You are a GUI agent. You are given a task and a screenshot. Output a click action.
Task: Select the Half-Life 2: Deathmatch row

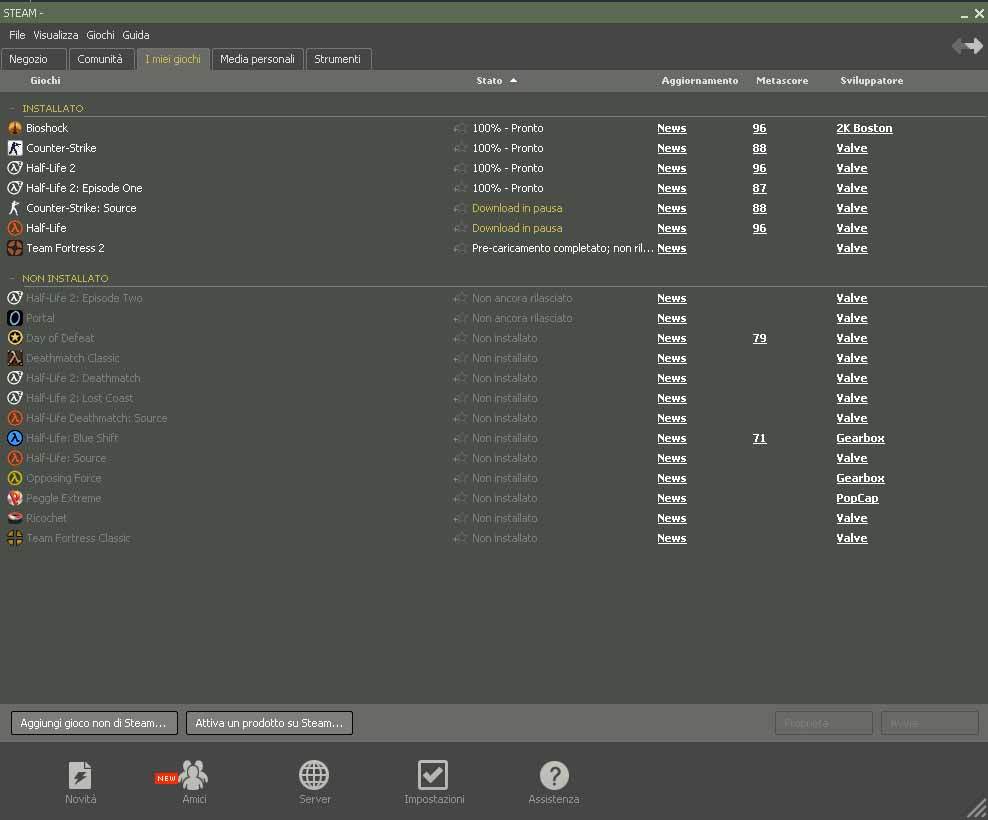(494, 378)
